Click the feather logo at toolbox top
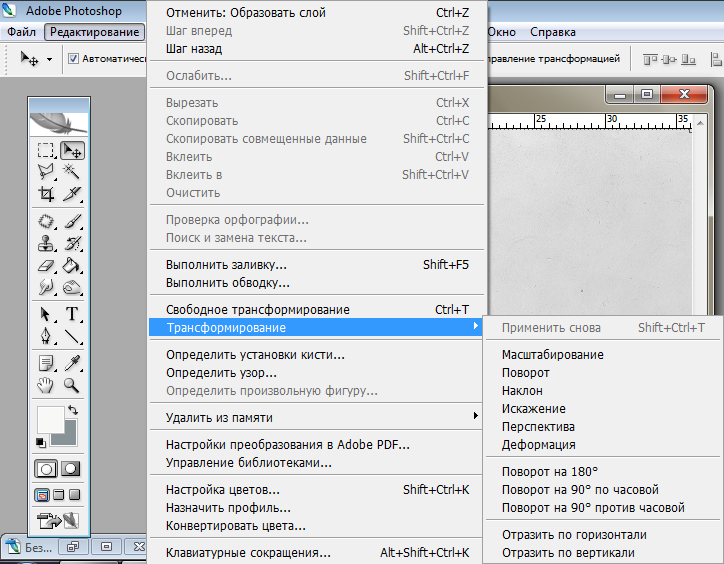The width and height of the screenshot is (724, 564). point(59,123)
